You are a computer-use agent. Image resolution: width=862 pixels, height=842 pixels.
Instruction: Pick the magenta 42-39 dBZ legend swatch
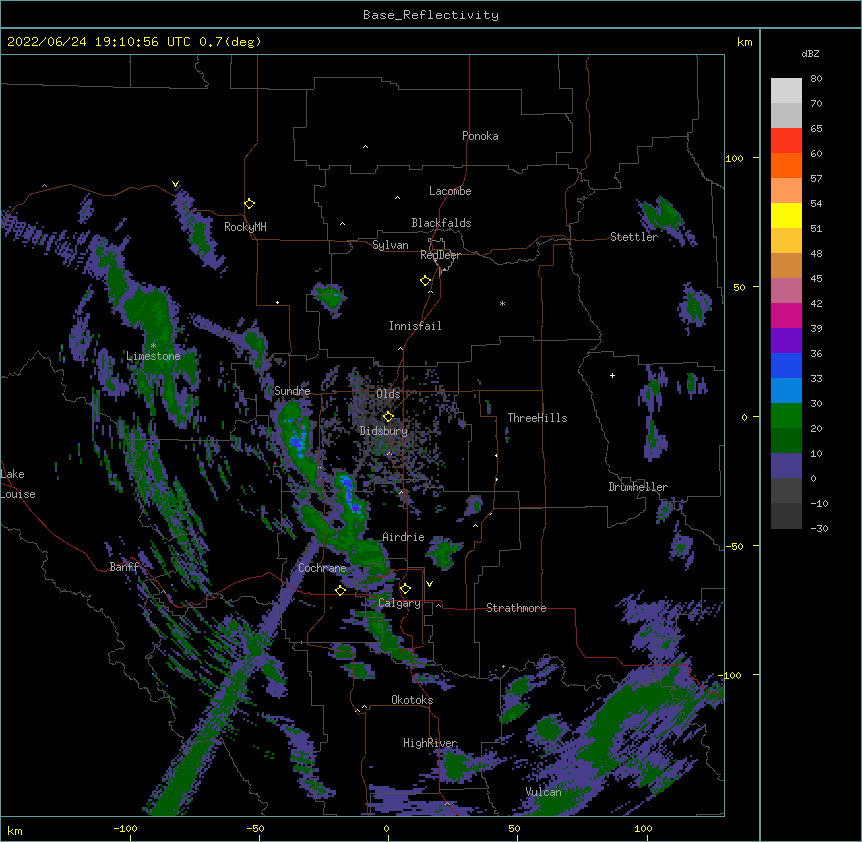click(786, 315)
